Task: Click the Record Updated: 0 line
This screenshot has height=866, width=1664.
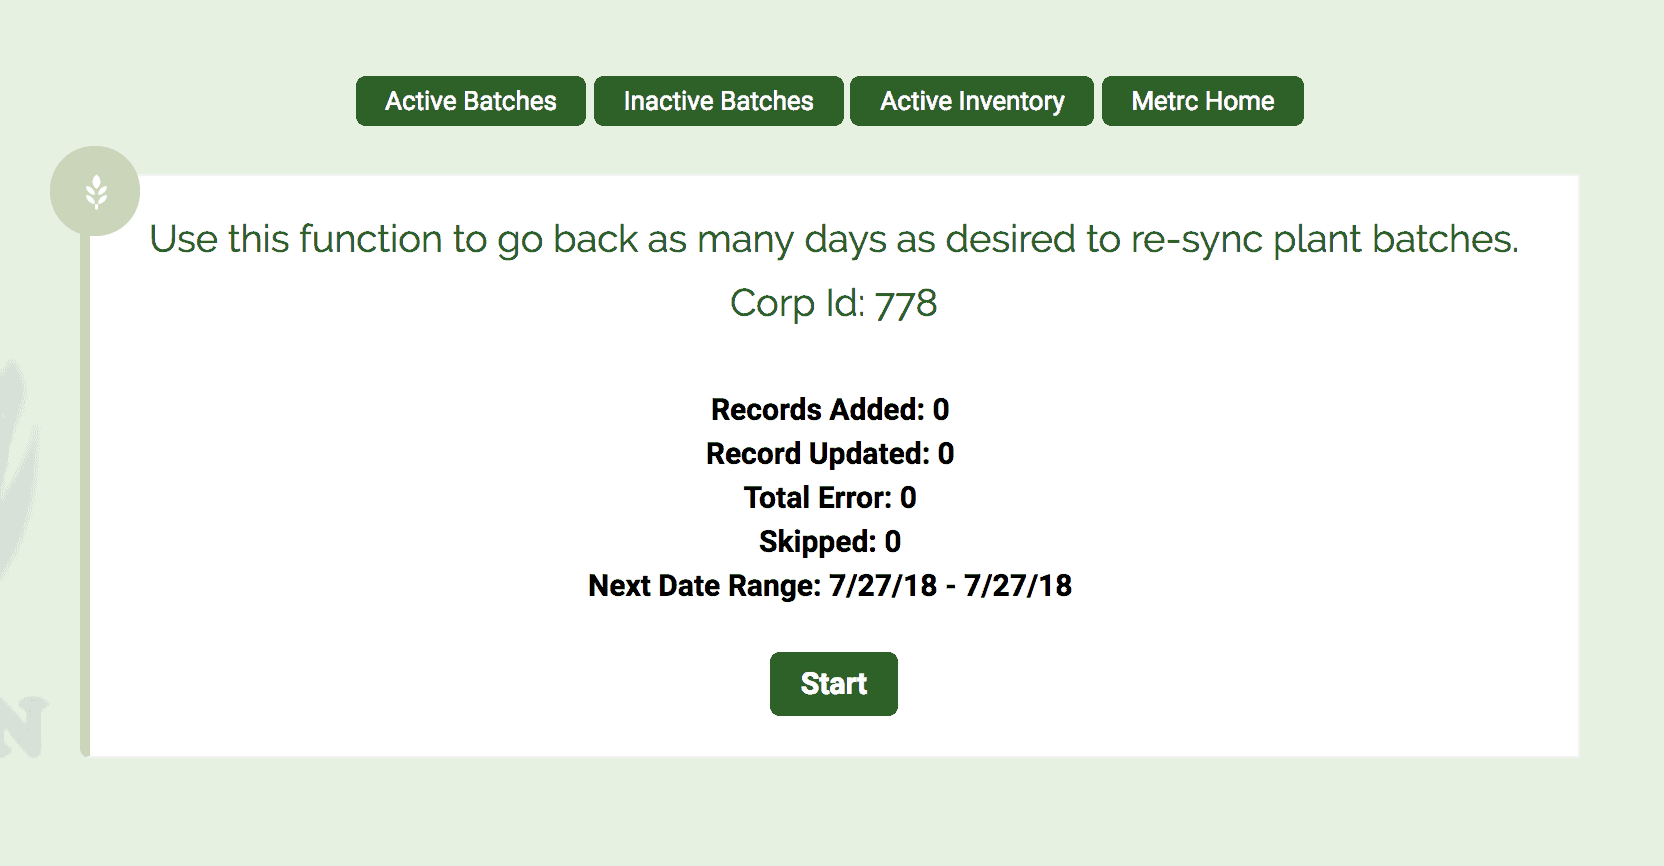Action: (830, 454)
